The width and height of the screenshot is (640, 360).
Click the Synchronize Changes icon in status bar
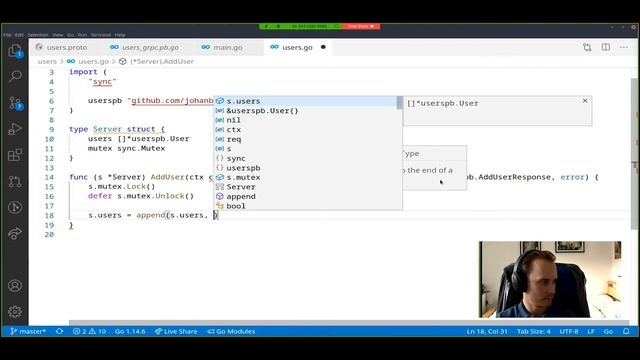60,331
